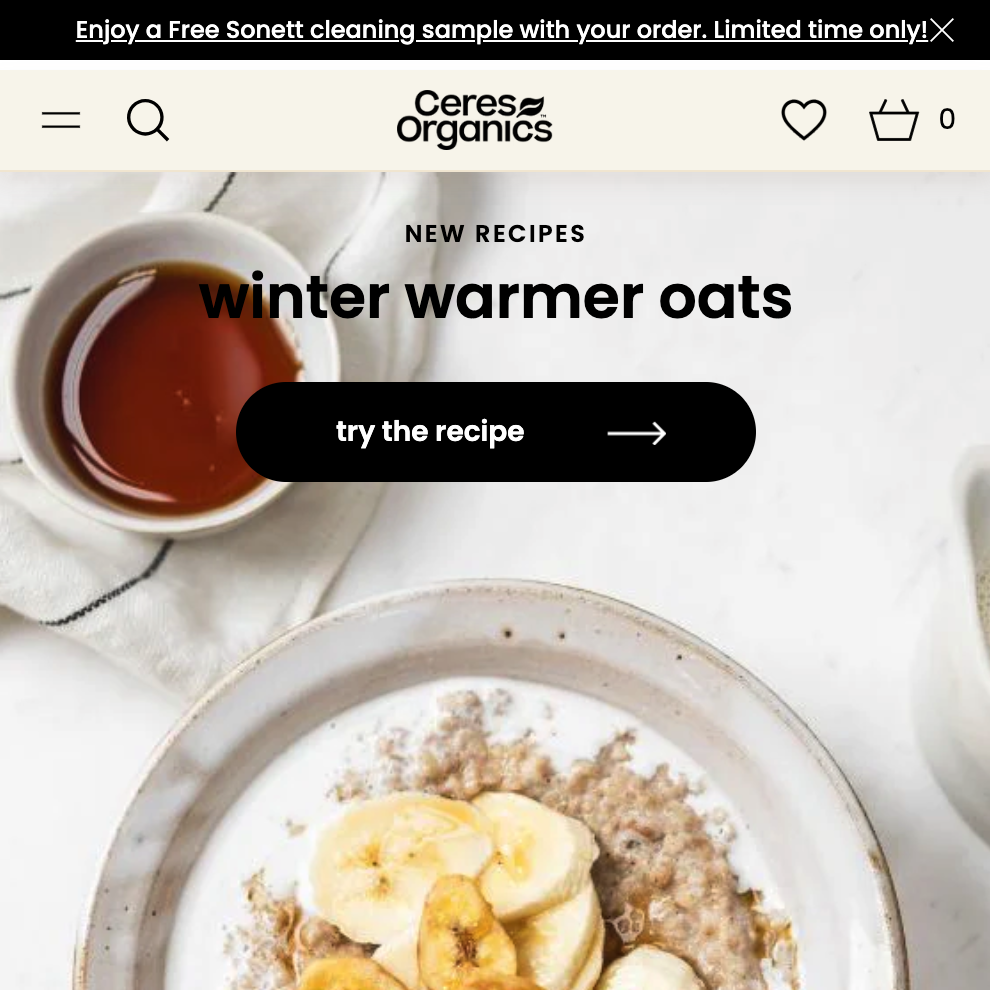
Task: Dismiss the promo banner with X
Action: (942, 30)
